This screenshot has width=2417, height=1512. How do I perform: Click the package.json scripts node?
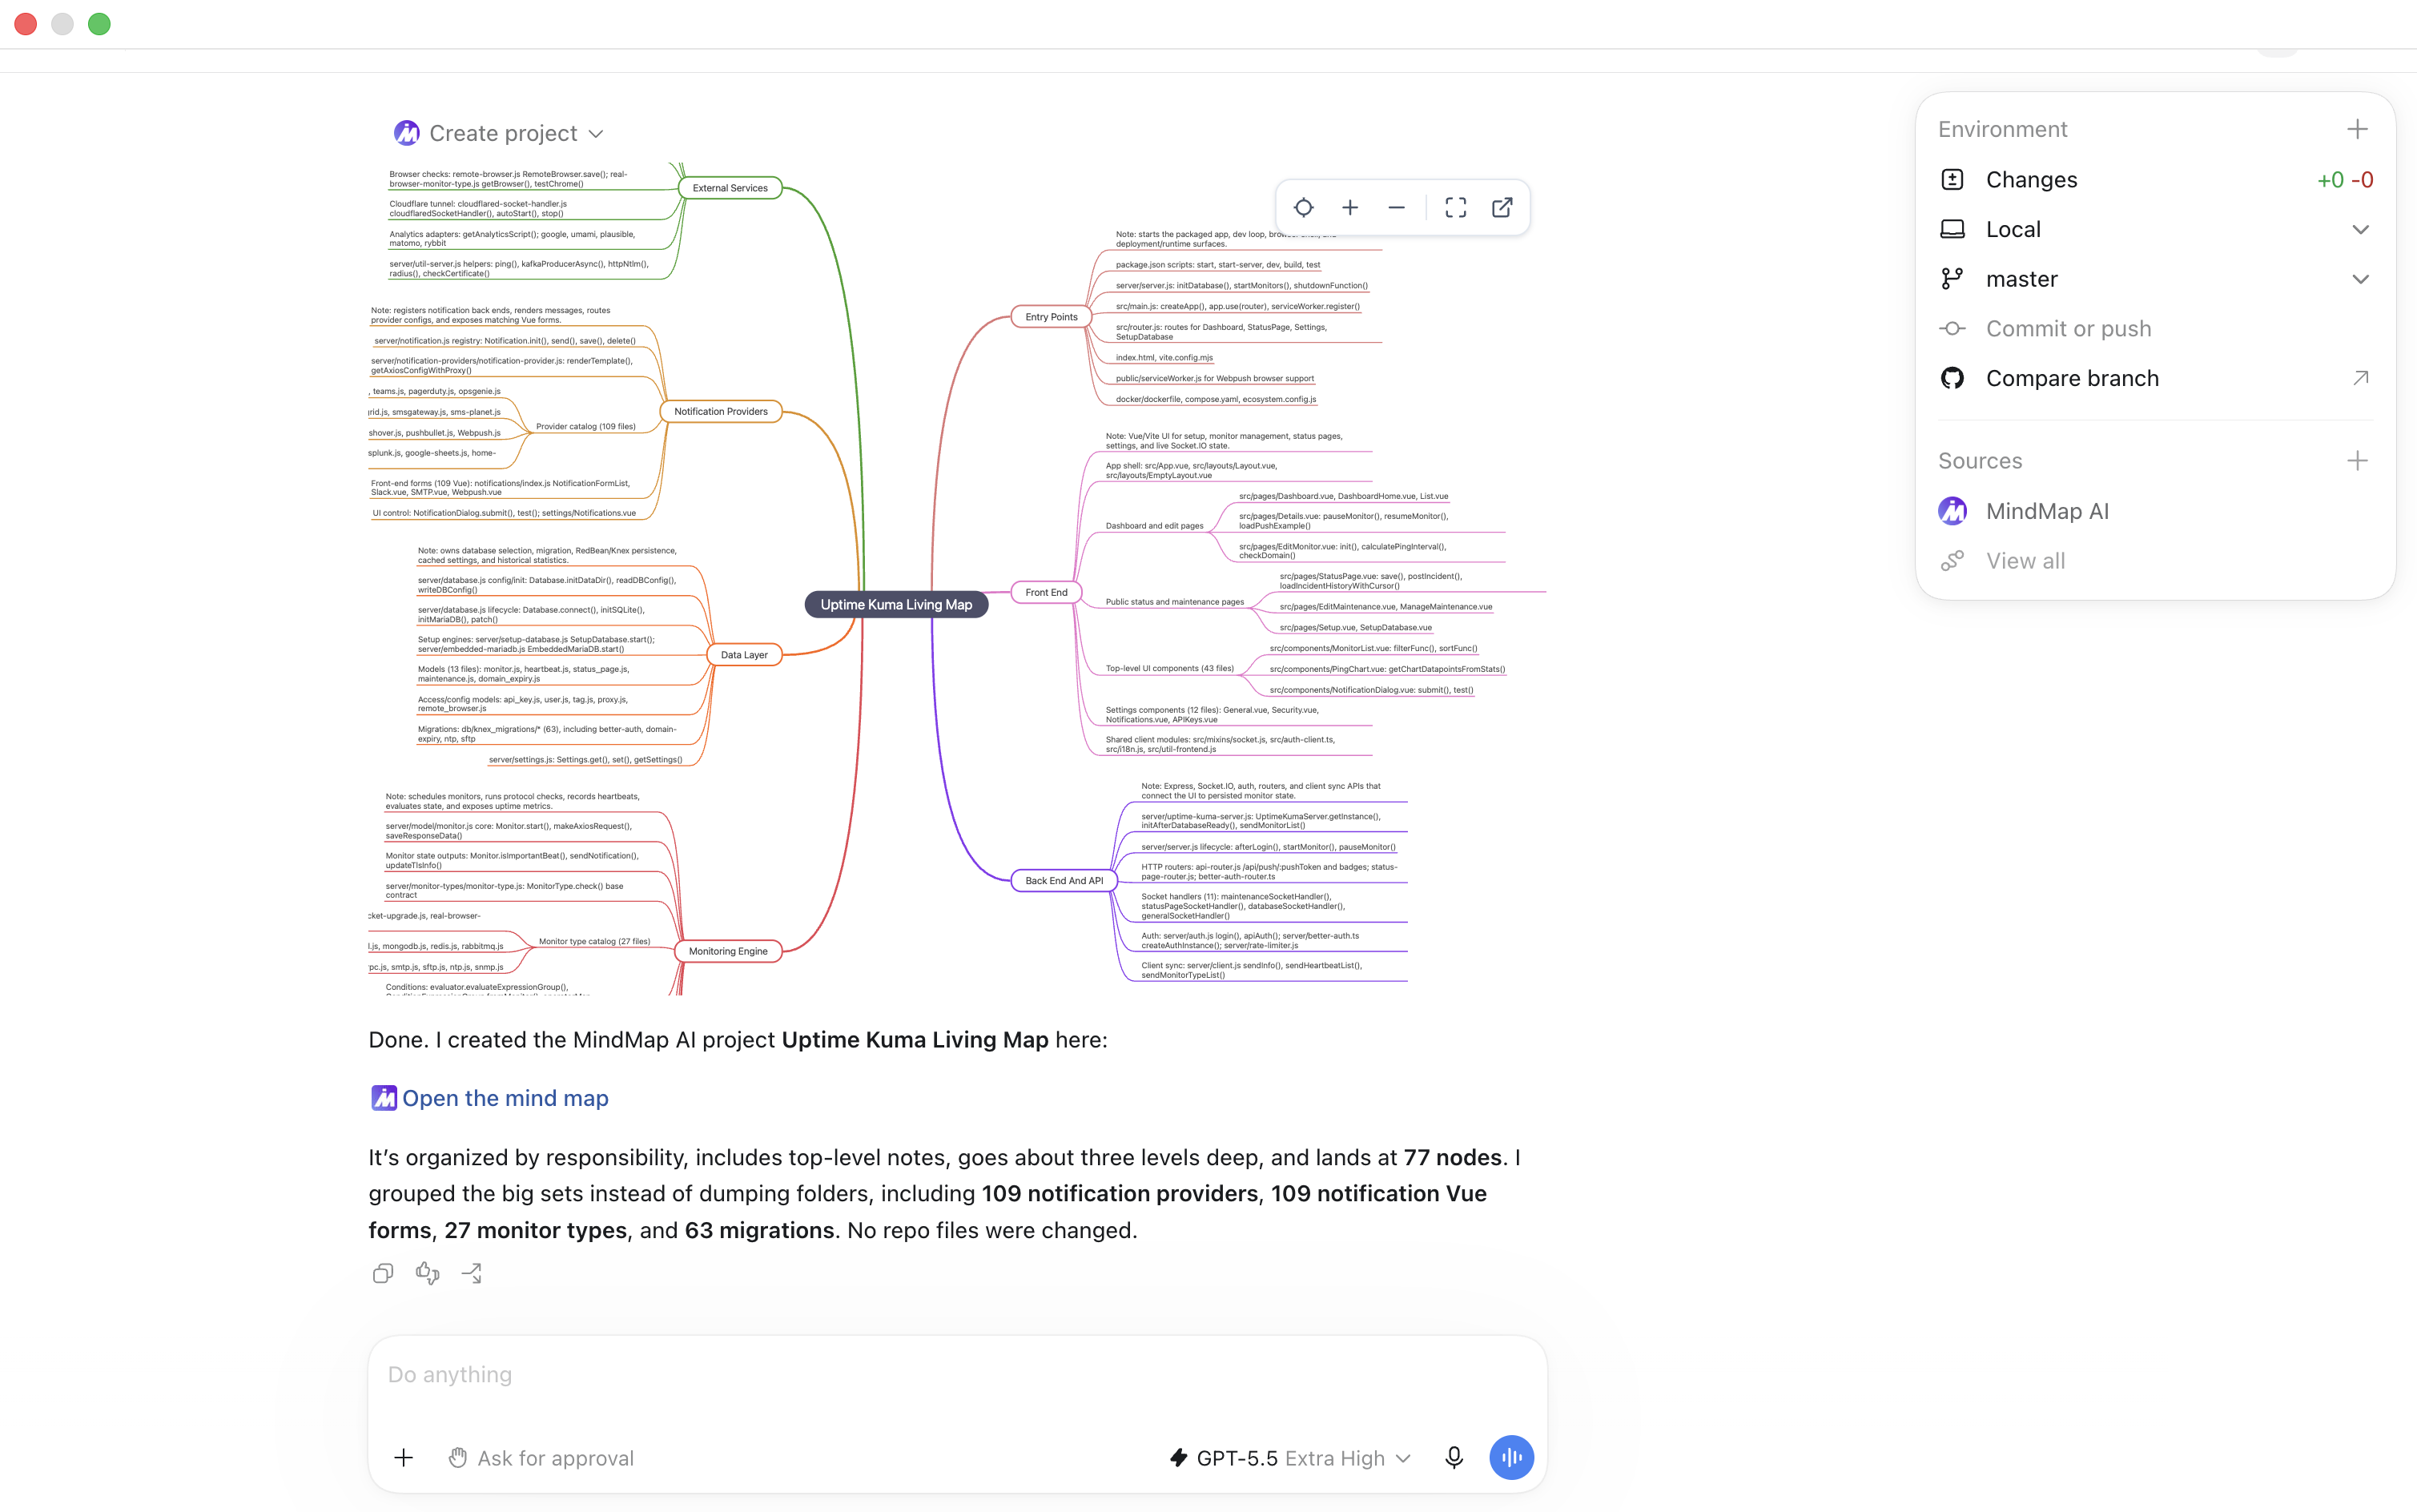[x=1217, y=265]
